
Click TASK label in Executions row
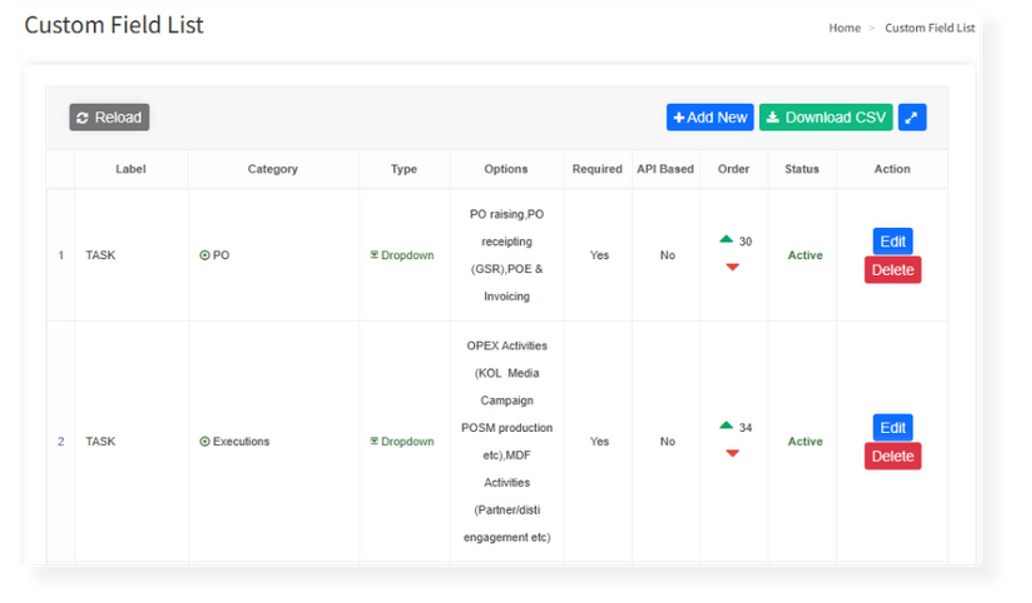100,441
